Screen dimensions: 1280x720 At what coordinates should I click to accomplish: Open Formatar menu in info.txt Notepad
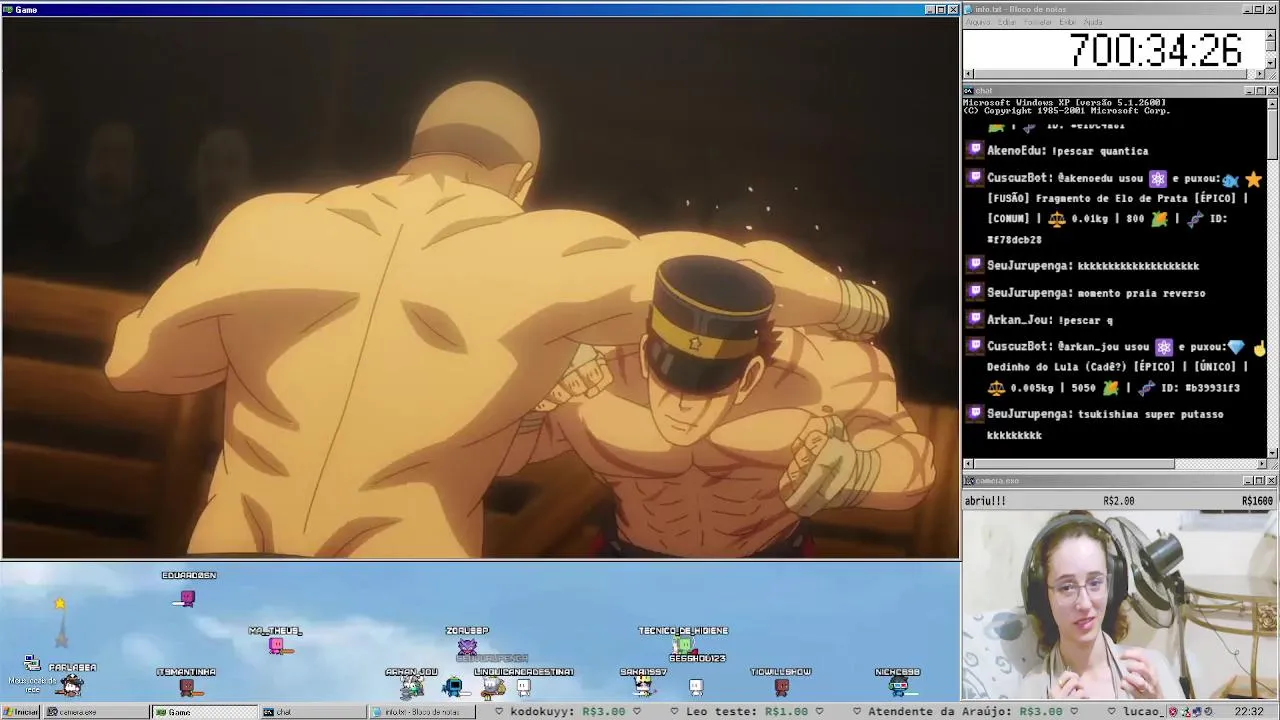click(x=1038, y=22)
